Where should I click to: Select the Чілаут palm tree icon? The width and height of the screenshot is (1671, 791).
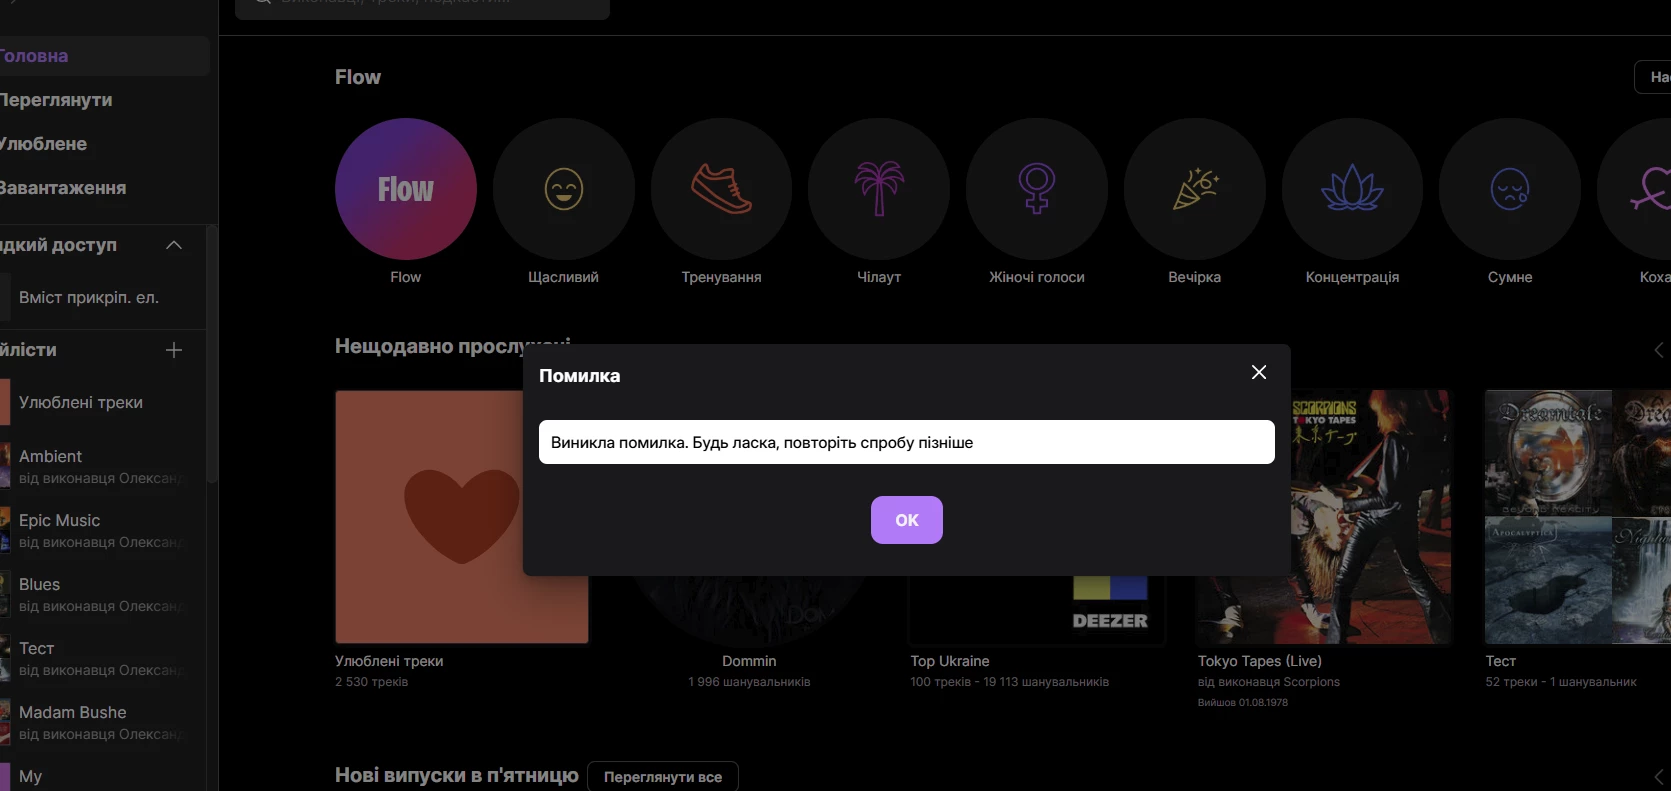[x=879, y=189]
